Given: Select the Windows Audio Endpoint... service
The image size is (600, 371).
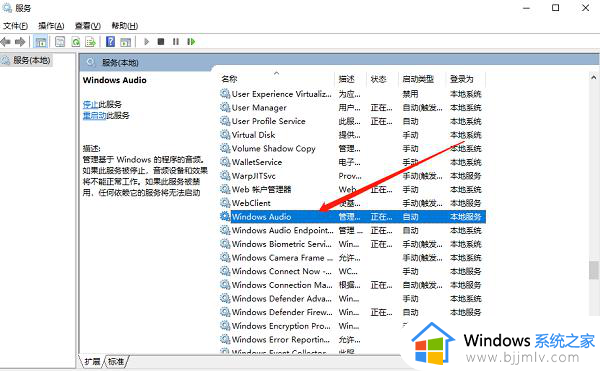Looking at the screenshot, I should pos(352,230).
